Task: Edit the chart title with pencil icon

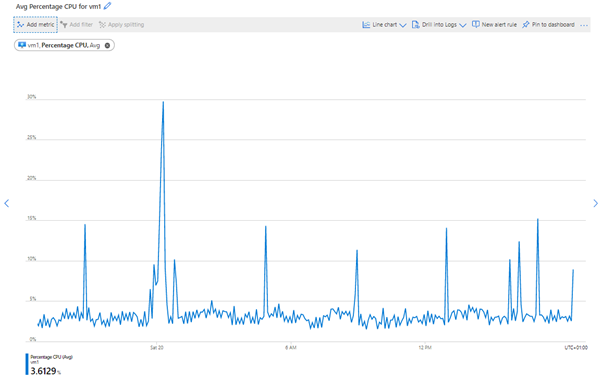Action: 108,6
